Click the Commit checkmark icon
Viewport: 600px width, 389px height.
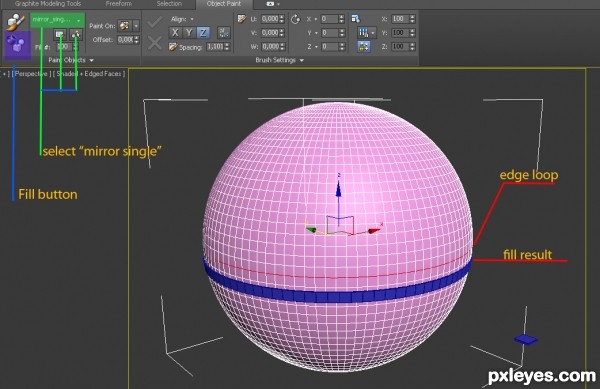point(155,22)
